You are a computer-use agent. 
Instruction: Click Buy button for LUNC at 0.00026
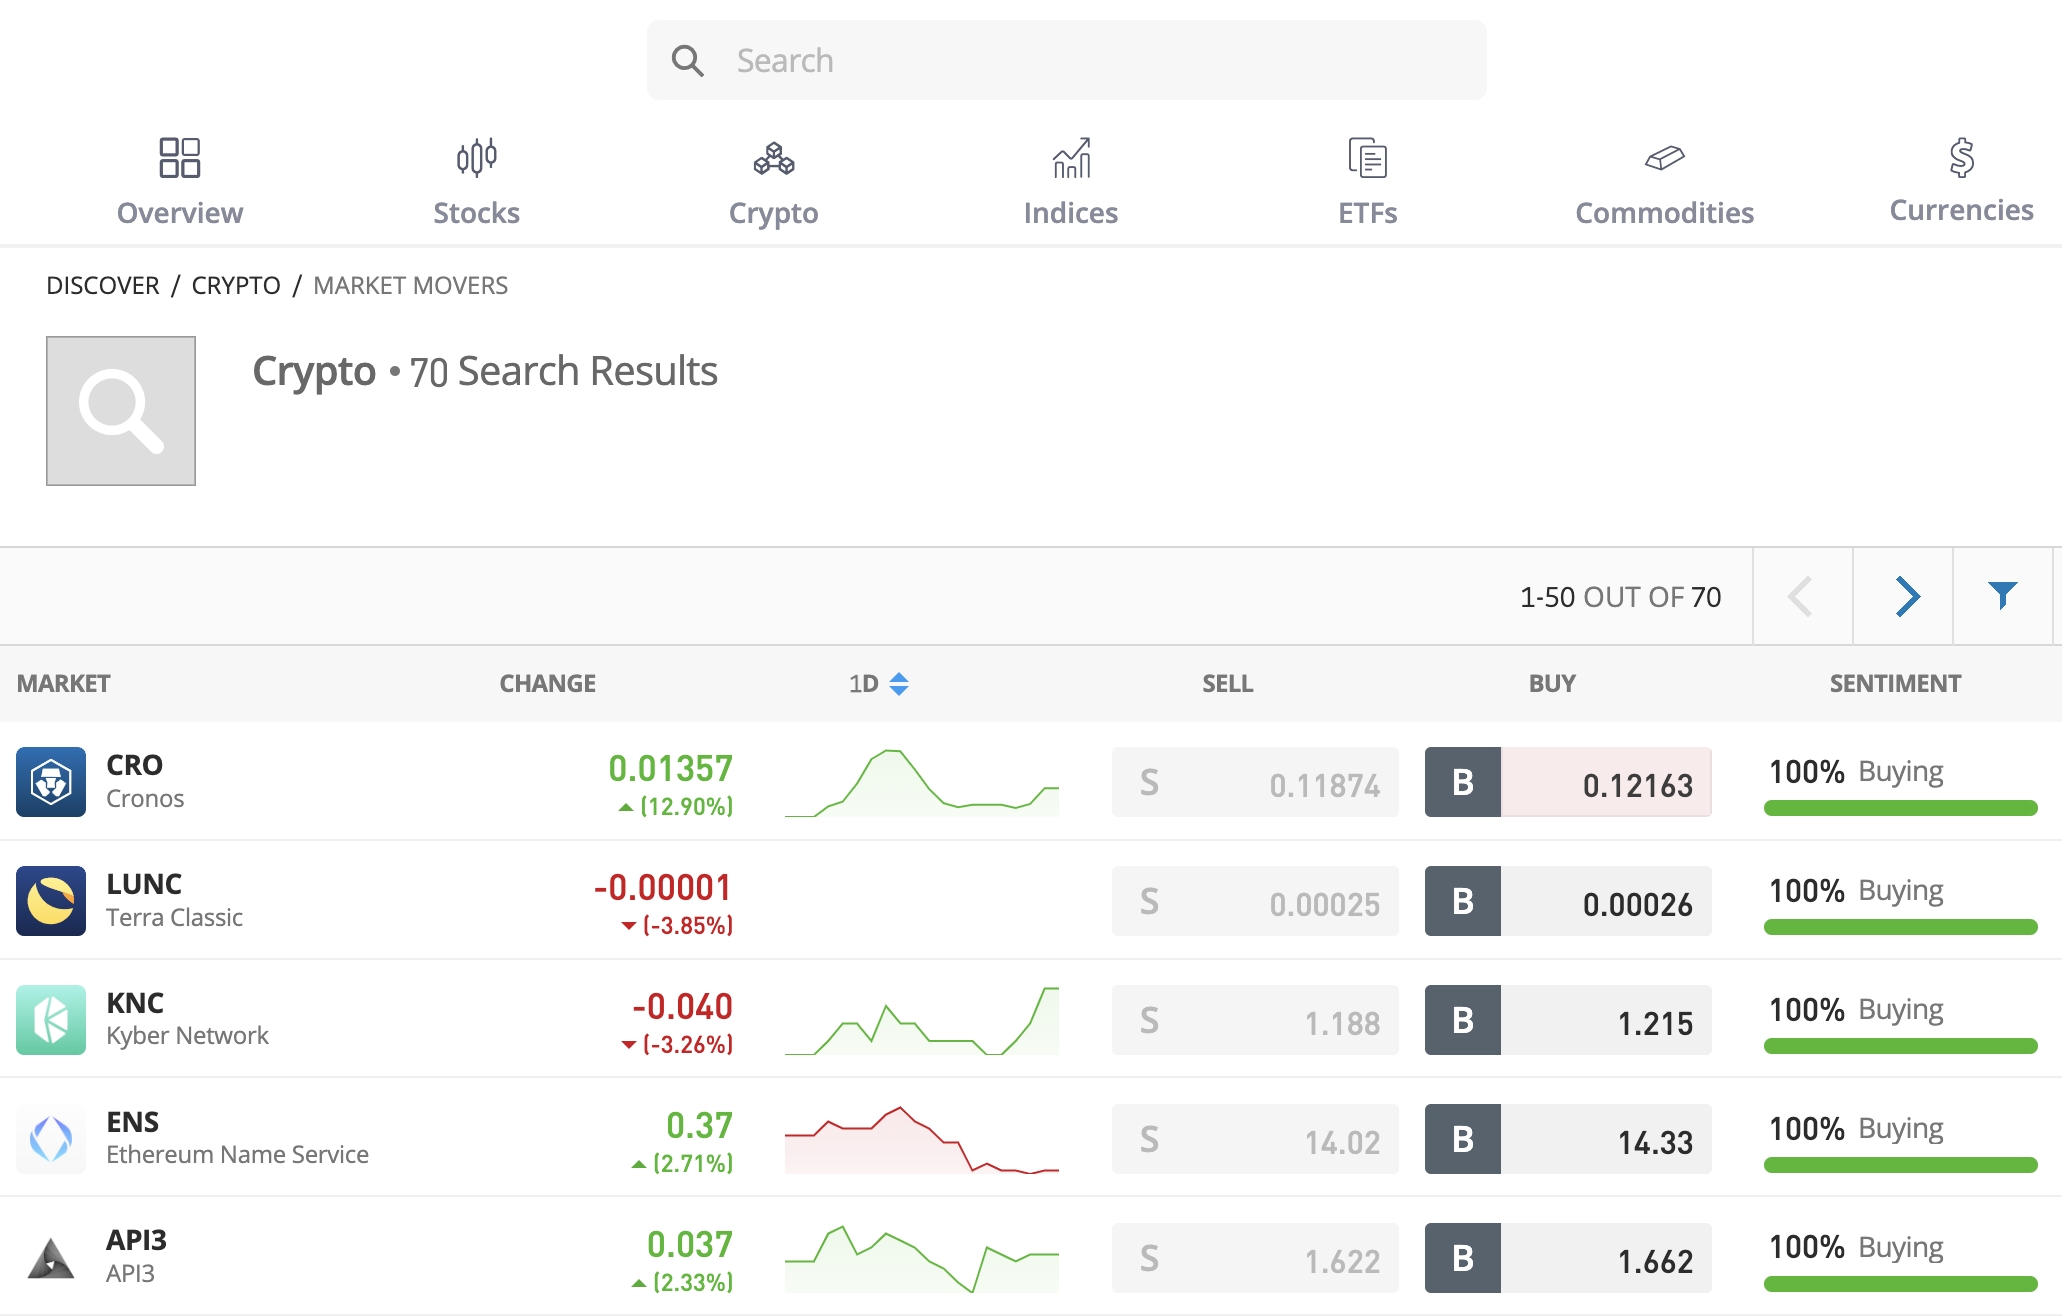(1568, 901)
